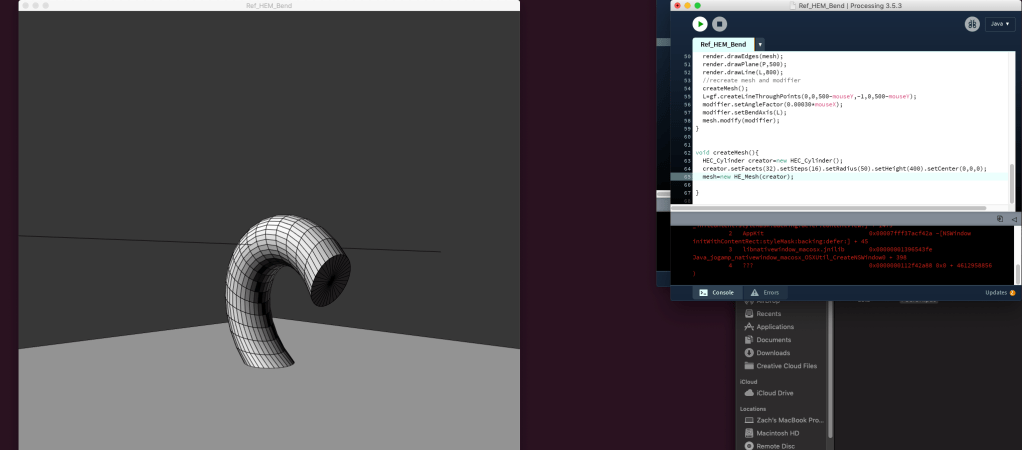Toggle the debugger butterfly icon
Image resolution: width=1022 pixels, height=450 pixels.
click(x=972, y=24)
